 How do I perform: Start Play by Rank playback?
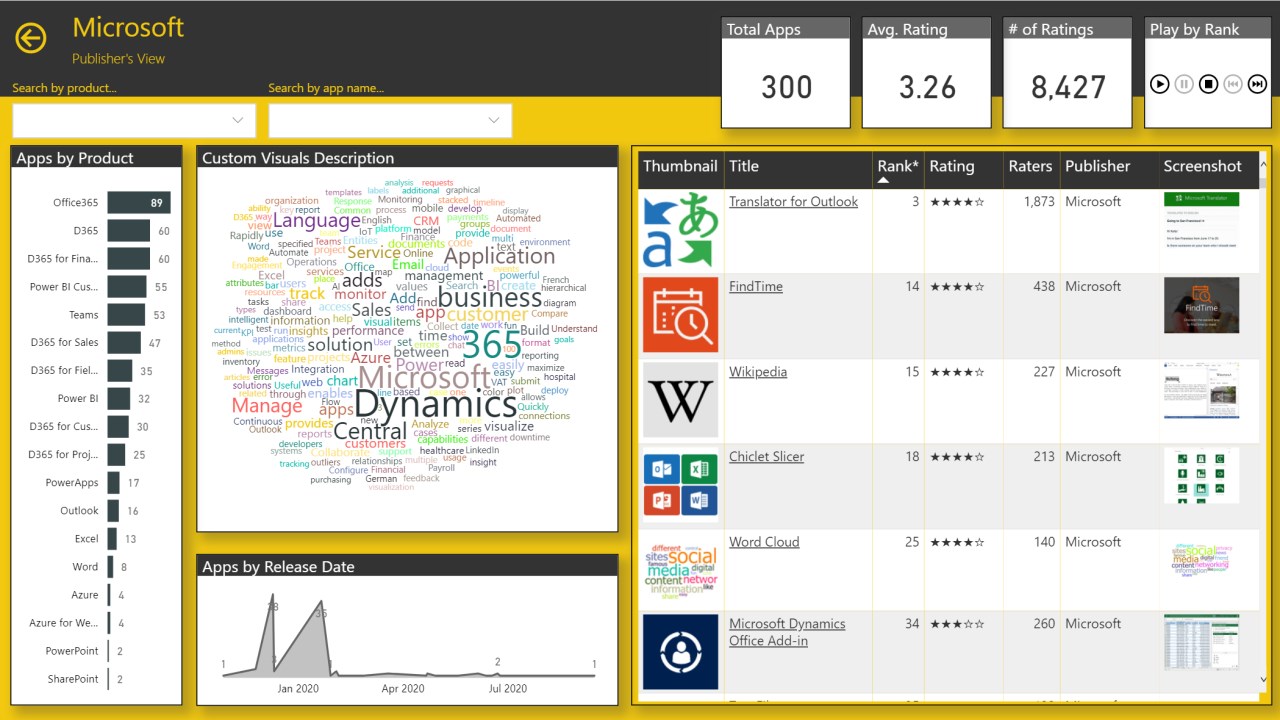point(1160,84)
